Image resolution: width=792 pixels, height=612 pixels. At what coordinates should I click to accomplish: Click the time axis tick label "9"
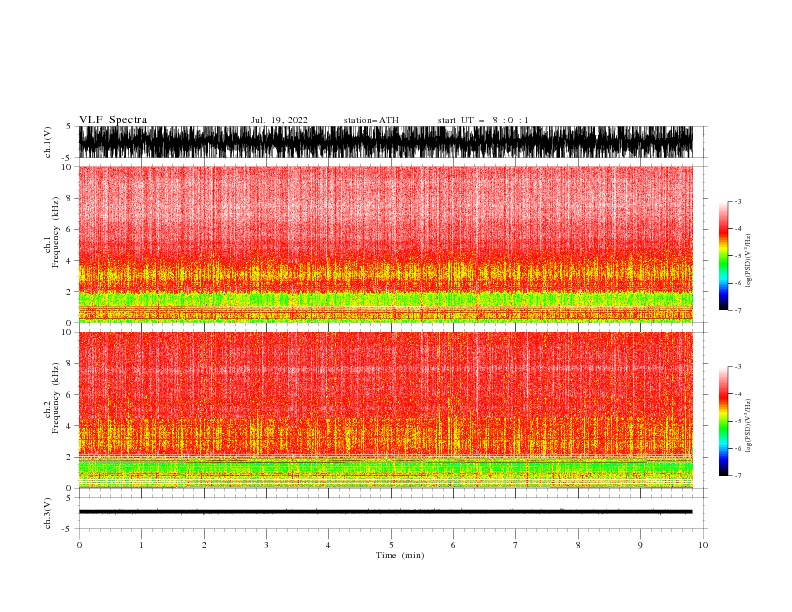point(640,545)
